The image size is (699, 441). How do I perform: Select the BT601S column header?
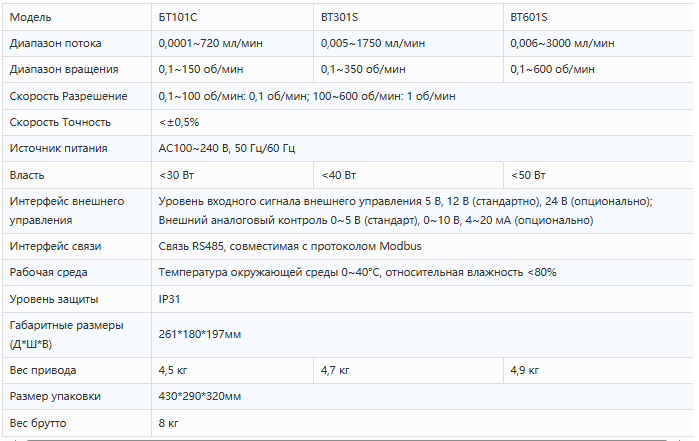[x=600, y=17]
